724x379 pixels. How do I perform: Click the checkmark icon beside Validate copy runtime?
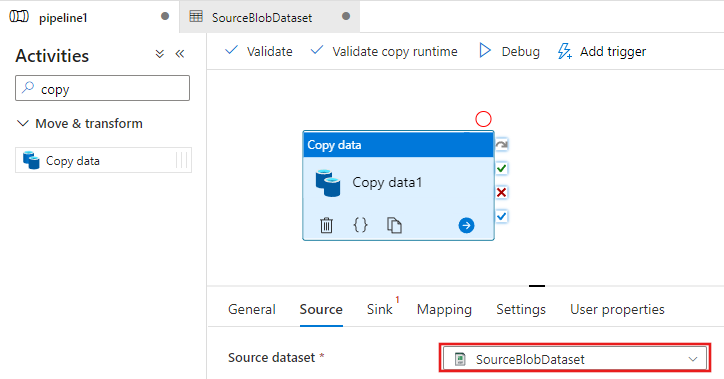pos(317,50)
